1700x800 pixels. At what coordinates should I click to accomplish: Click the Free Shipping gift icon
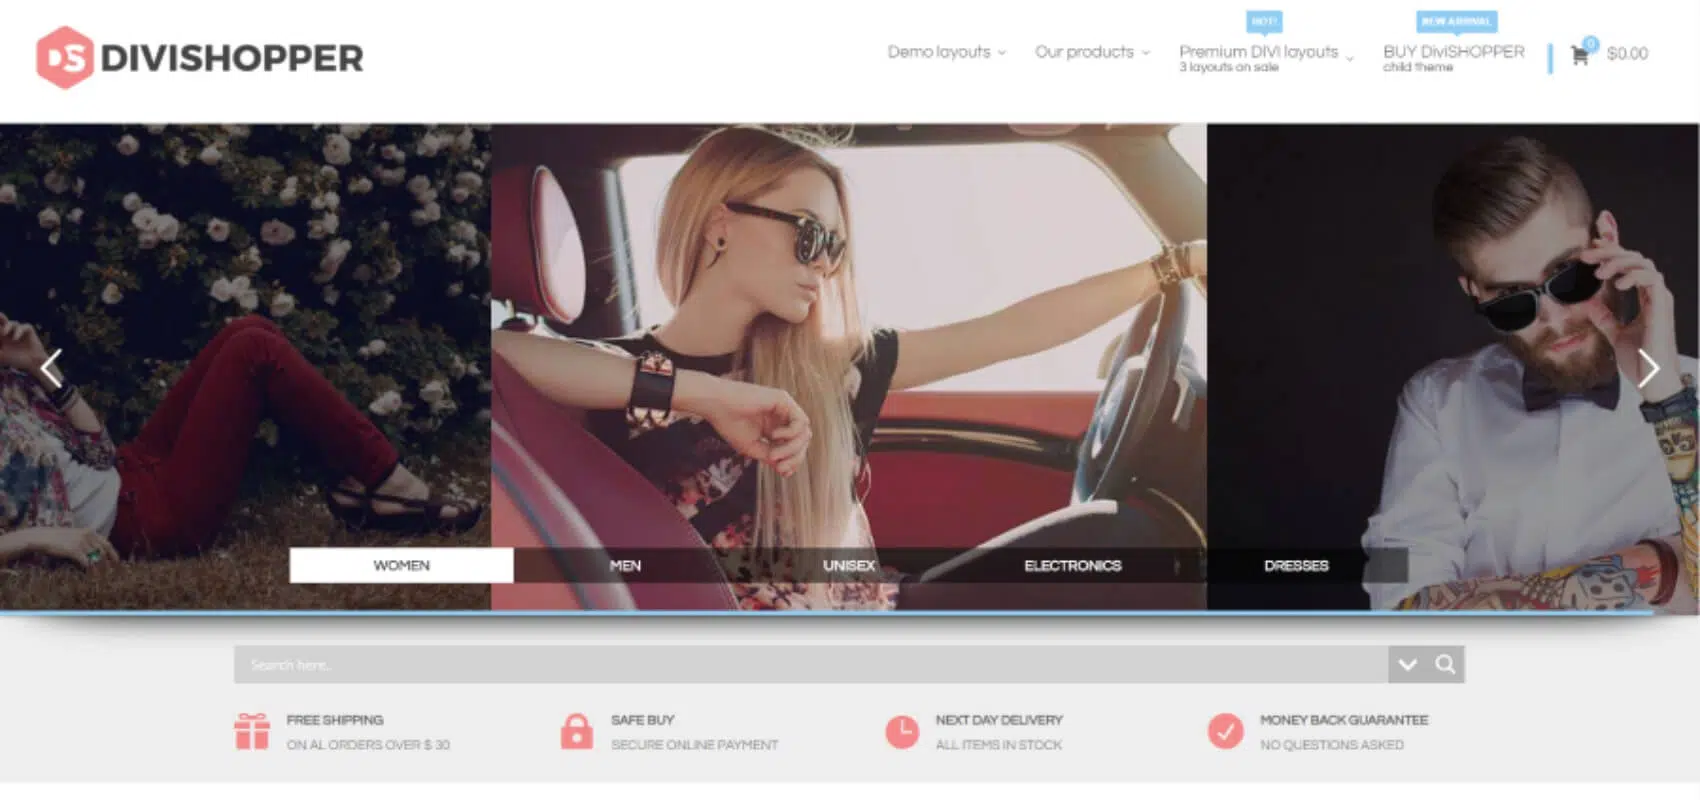[252, 731]
